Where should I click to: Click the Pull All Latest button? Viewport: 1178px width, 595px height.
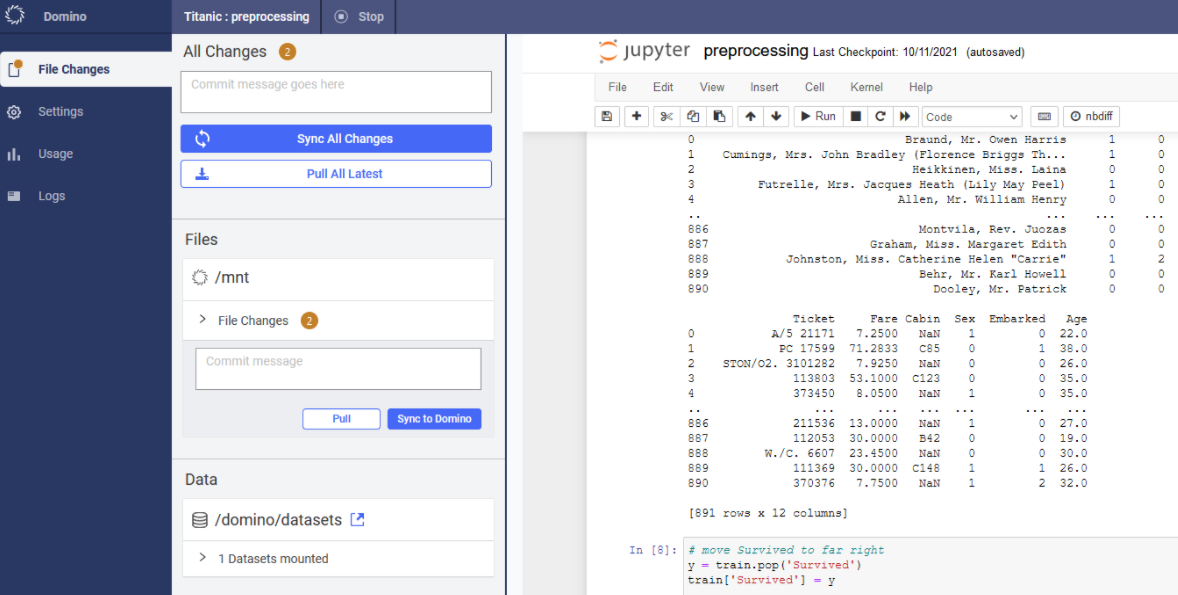click(336, 174)
